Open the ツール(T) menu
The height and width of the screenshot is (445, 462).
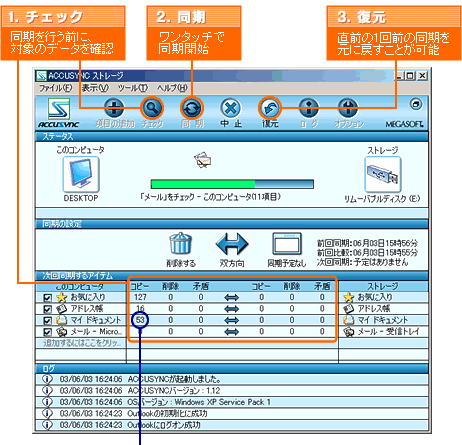click(133, 88)
